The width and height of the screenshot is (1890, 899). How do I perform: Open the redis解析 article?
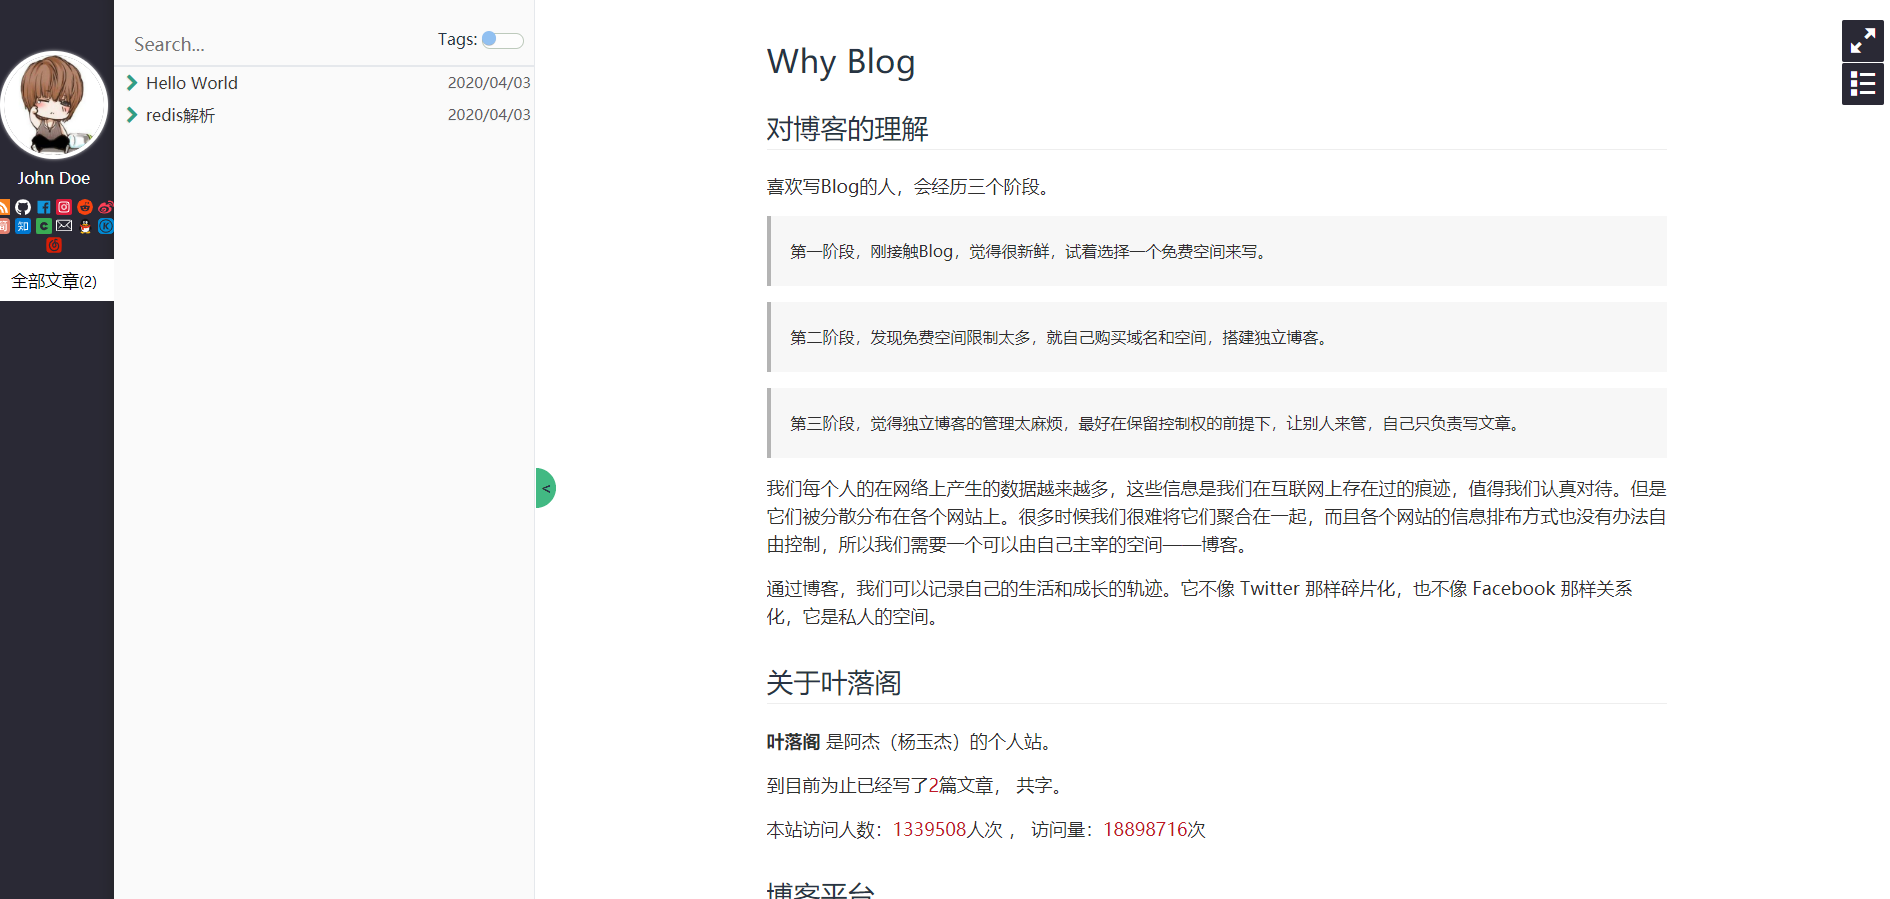tap(180, 115)
